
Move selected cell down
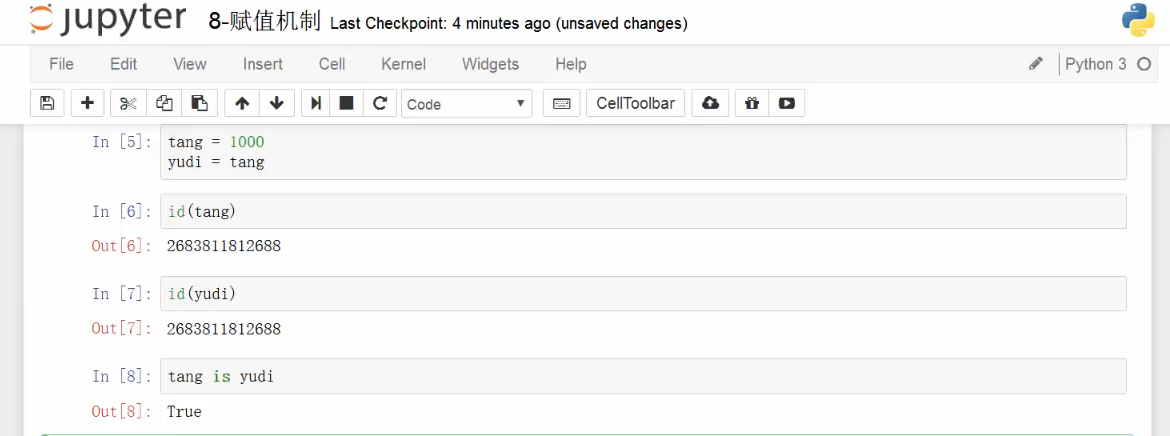tap(276, 103)
